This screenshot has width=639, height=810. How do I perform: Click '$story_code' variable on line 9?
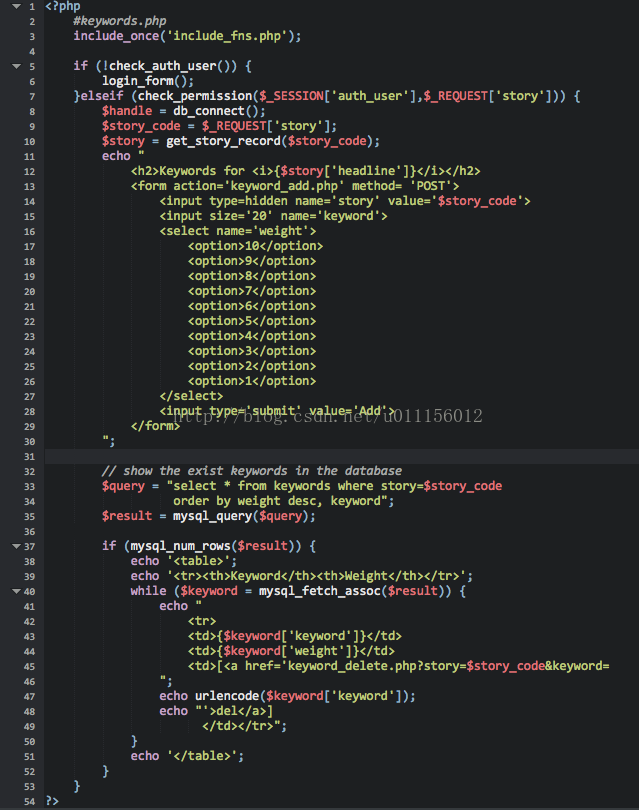tap(142, 126)
